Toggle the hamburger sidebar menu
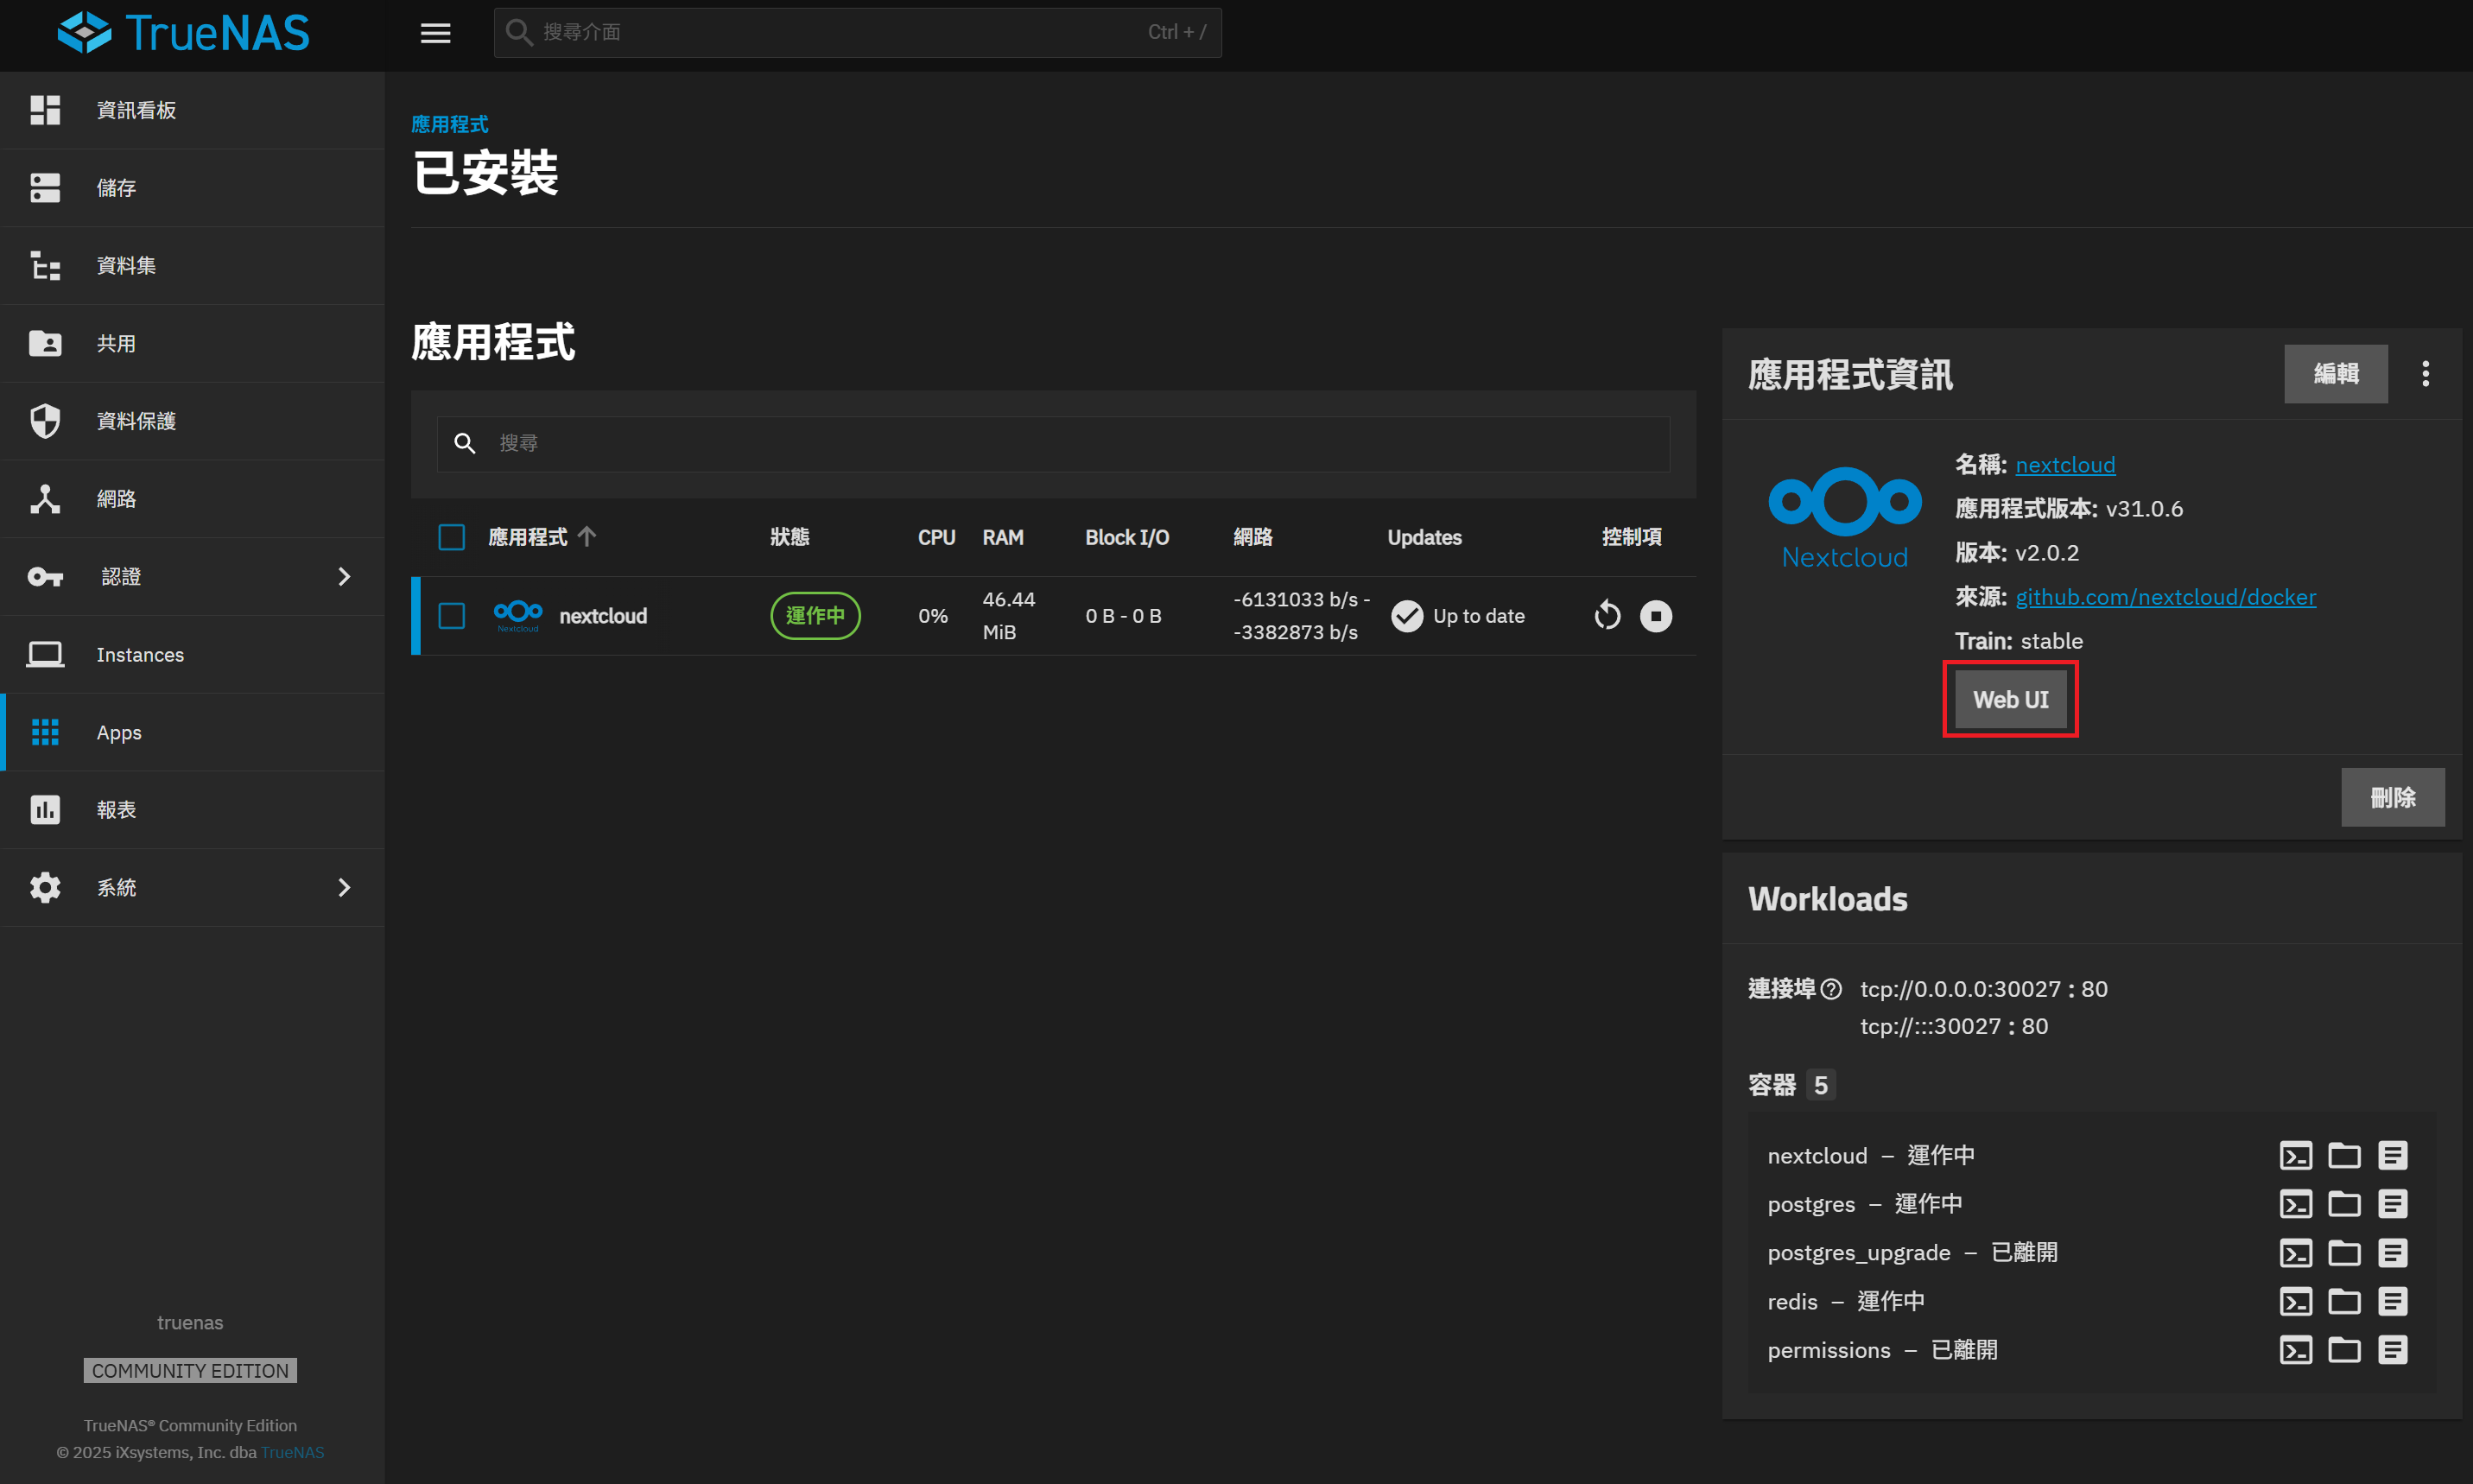The width and height of the screenshot is (2473, 1484). click(x=435, y=33)
